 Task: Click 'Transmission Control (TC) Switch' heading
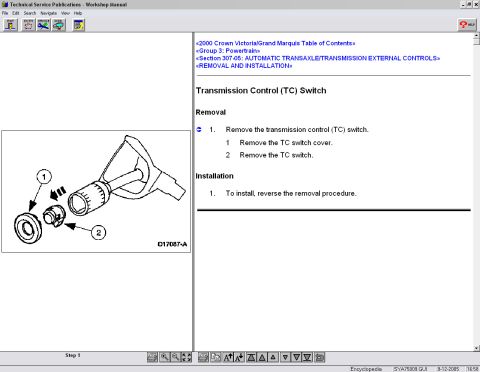pos(261,91)
